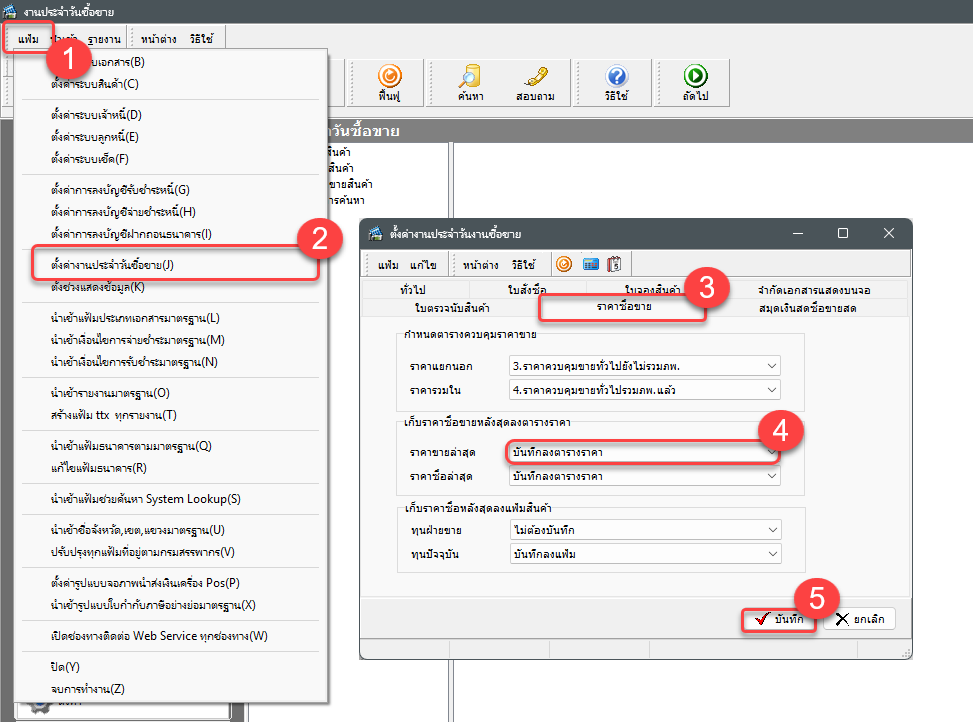Screen dimensions: 973x722
Task: Expand the ราคาแยกนอก dropdown
Action: click(x=771, y=366)
